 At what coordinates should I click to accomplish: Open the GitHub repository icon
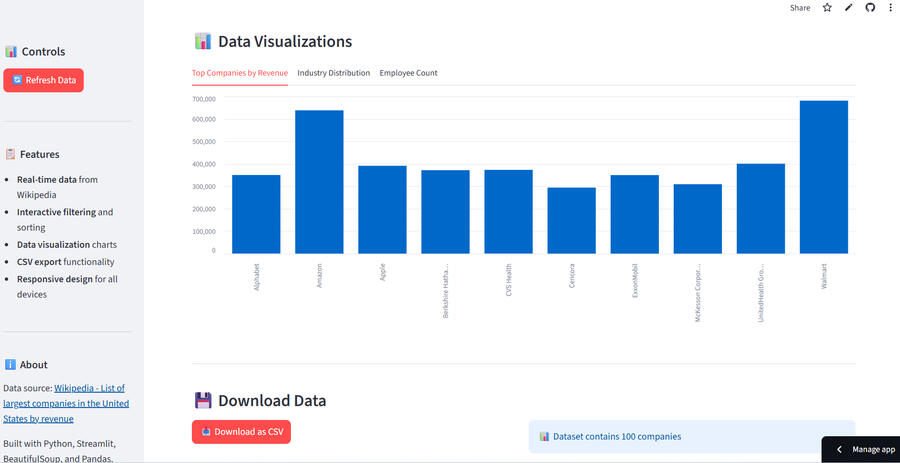point(870,8)
